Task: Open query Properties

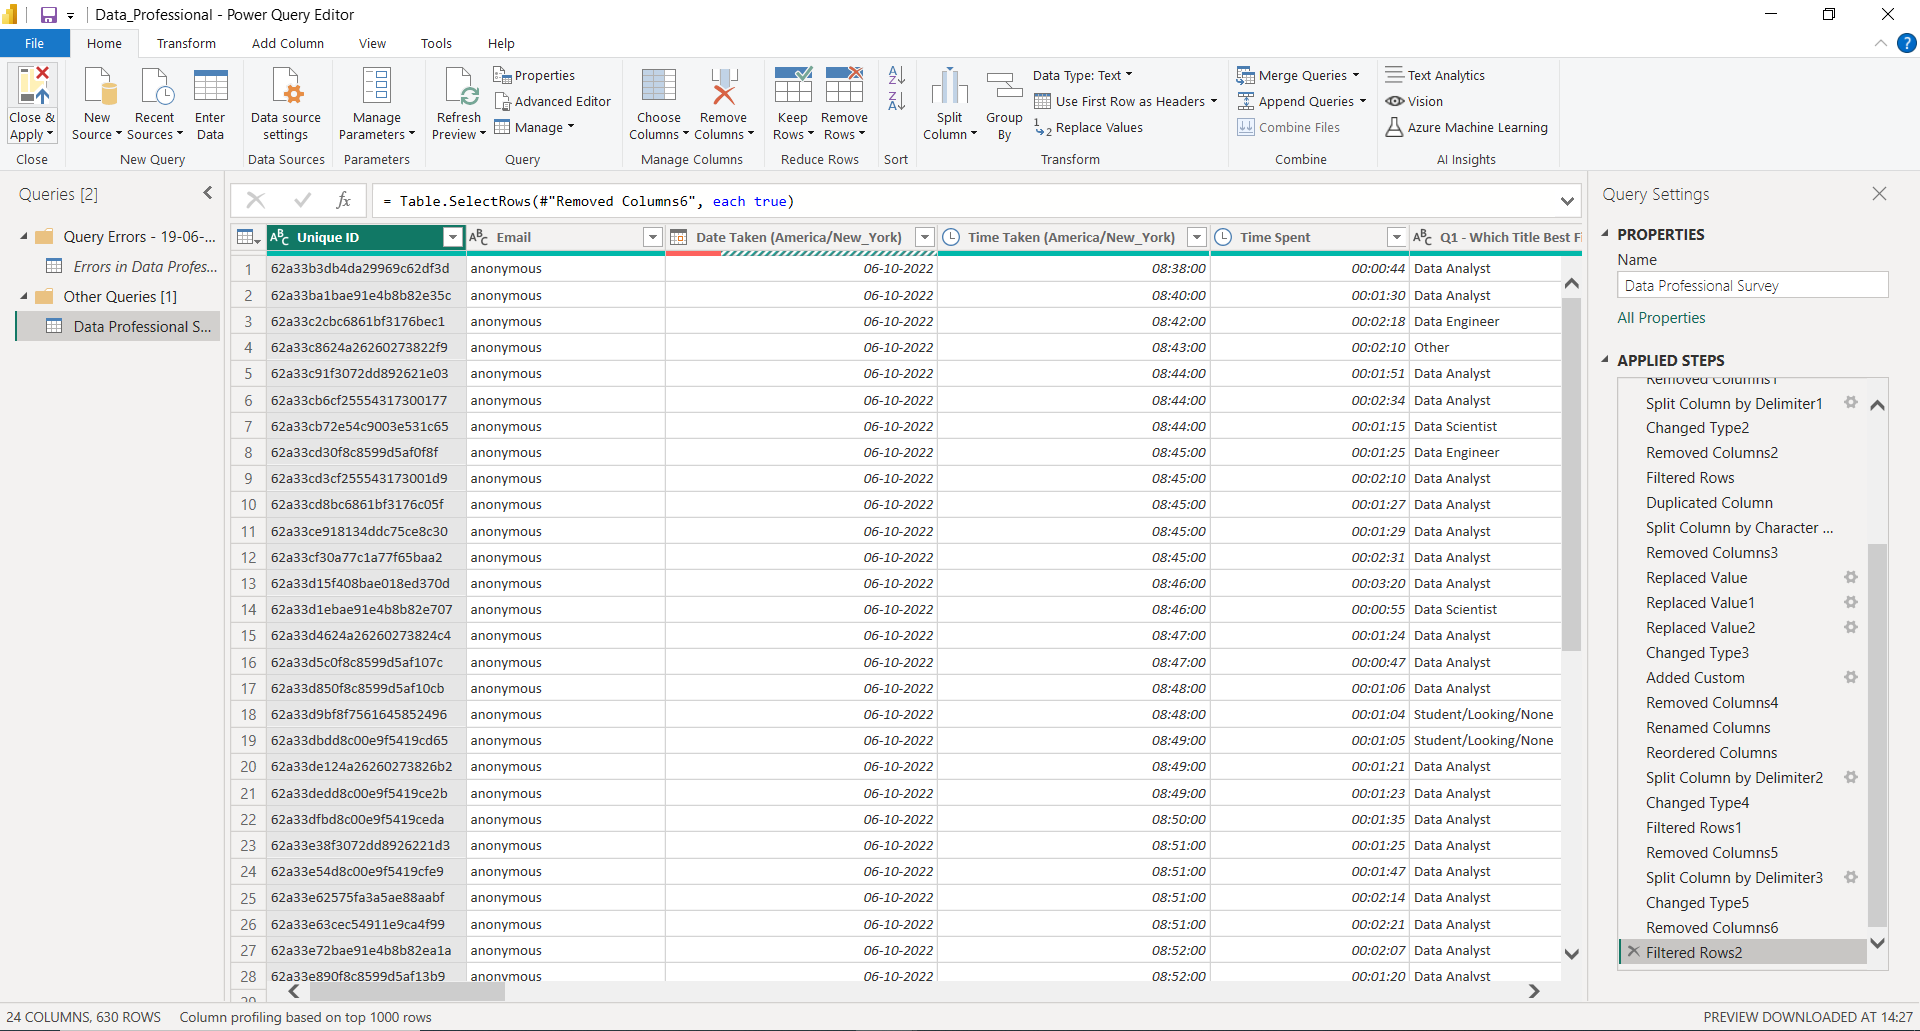Action: [534, 76]
